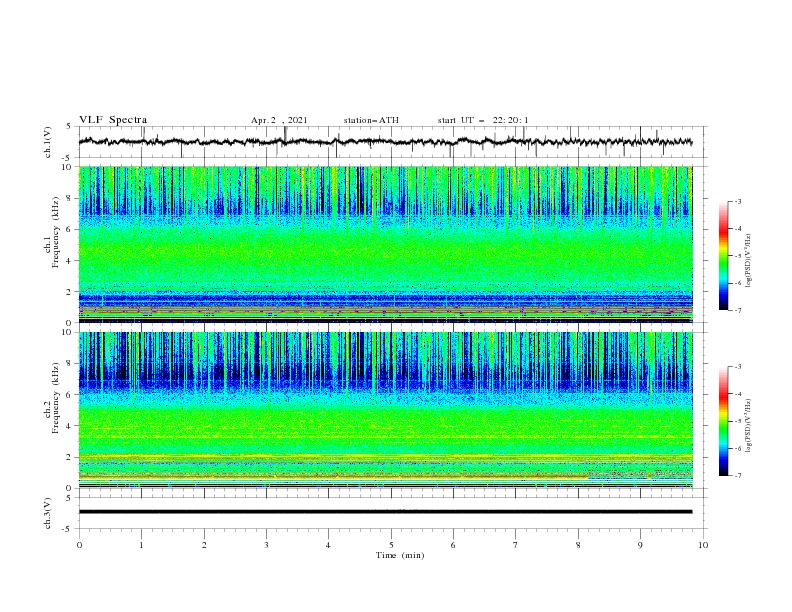Click the '7' tick on Time axis
Screen dimensions: 792x612
[516, 545]
